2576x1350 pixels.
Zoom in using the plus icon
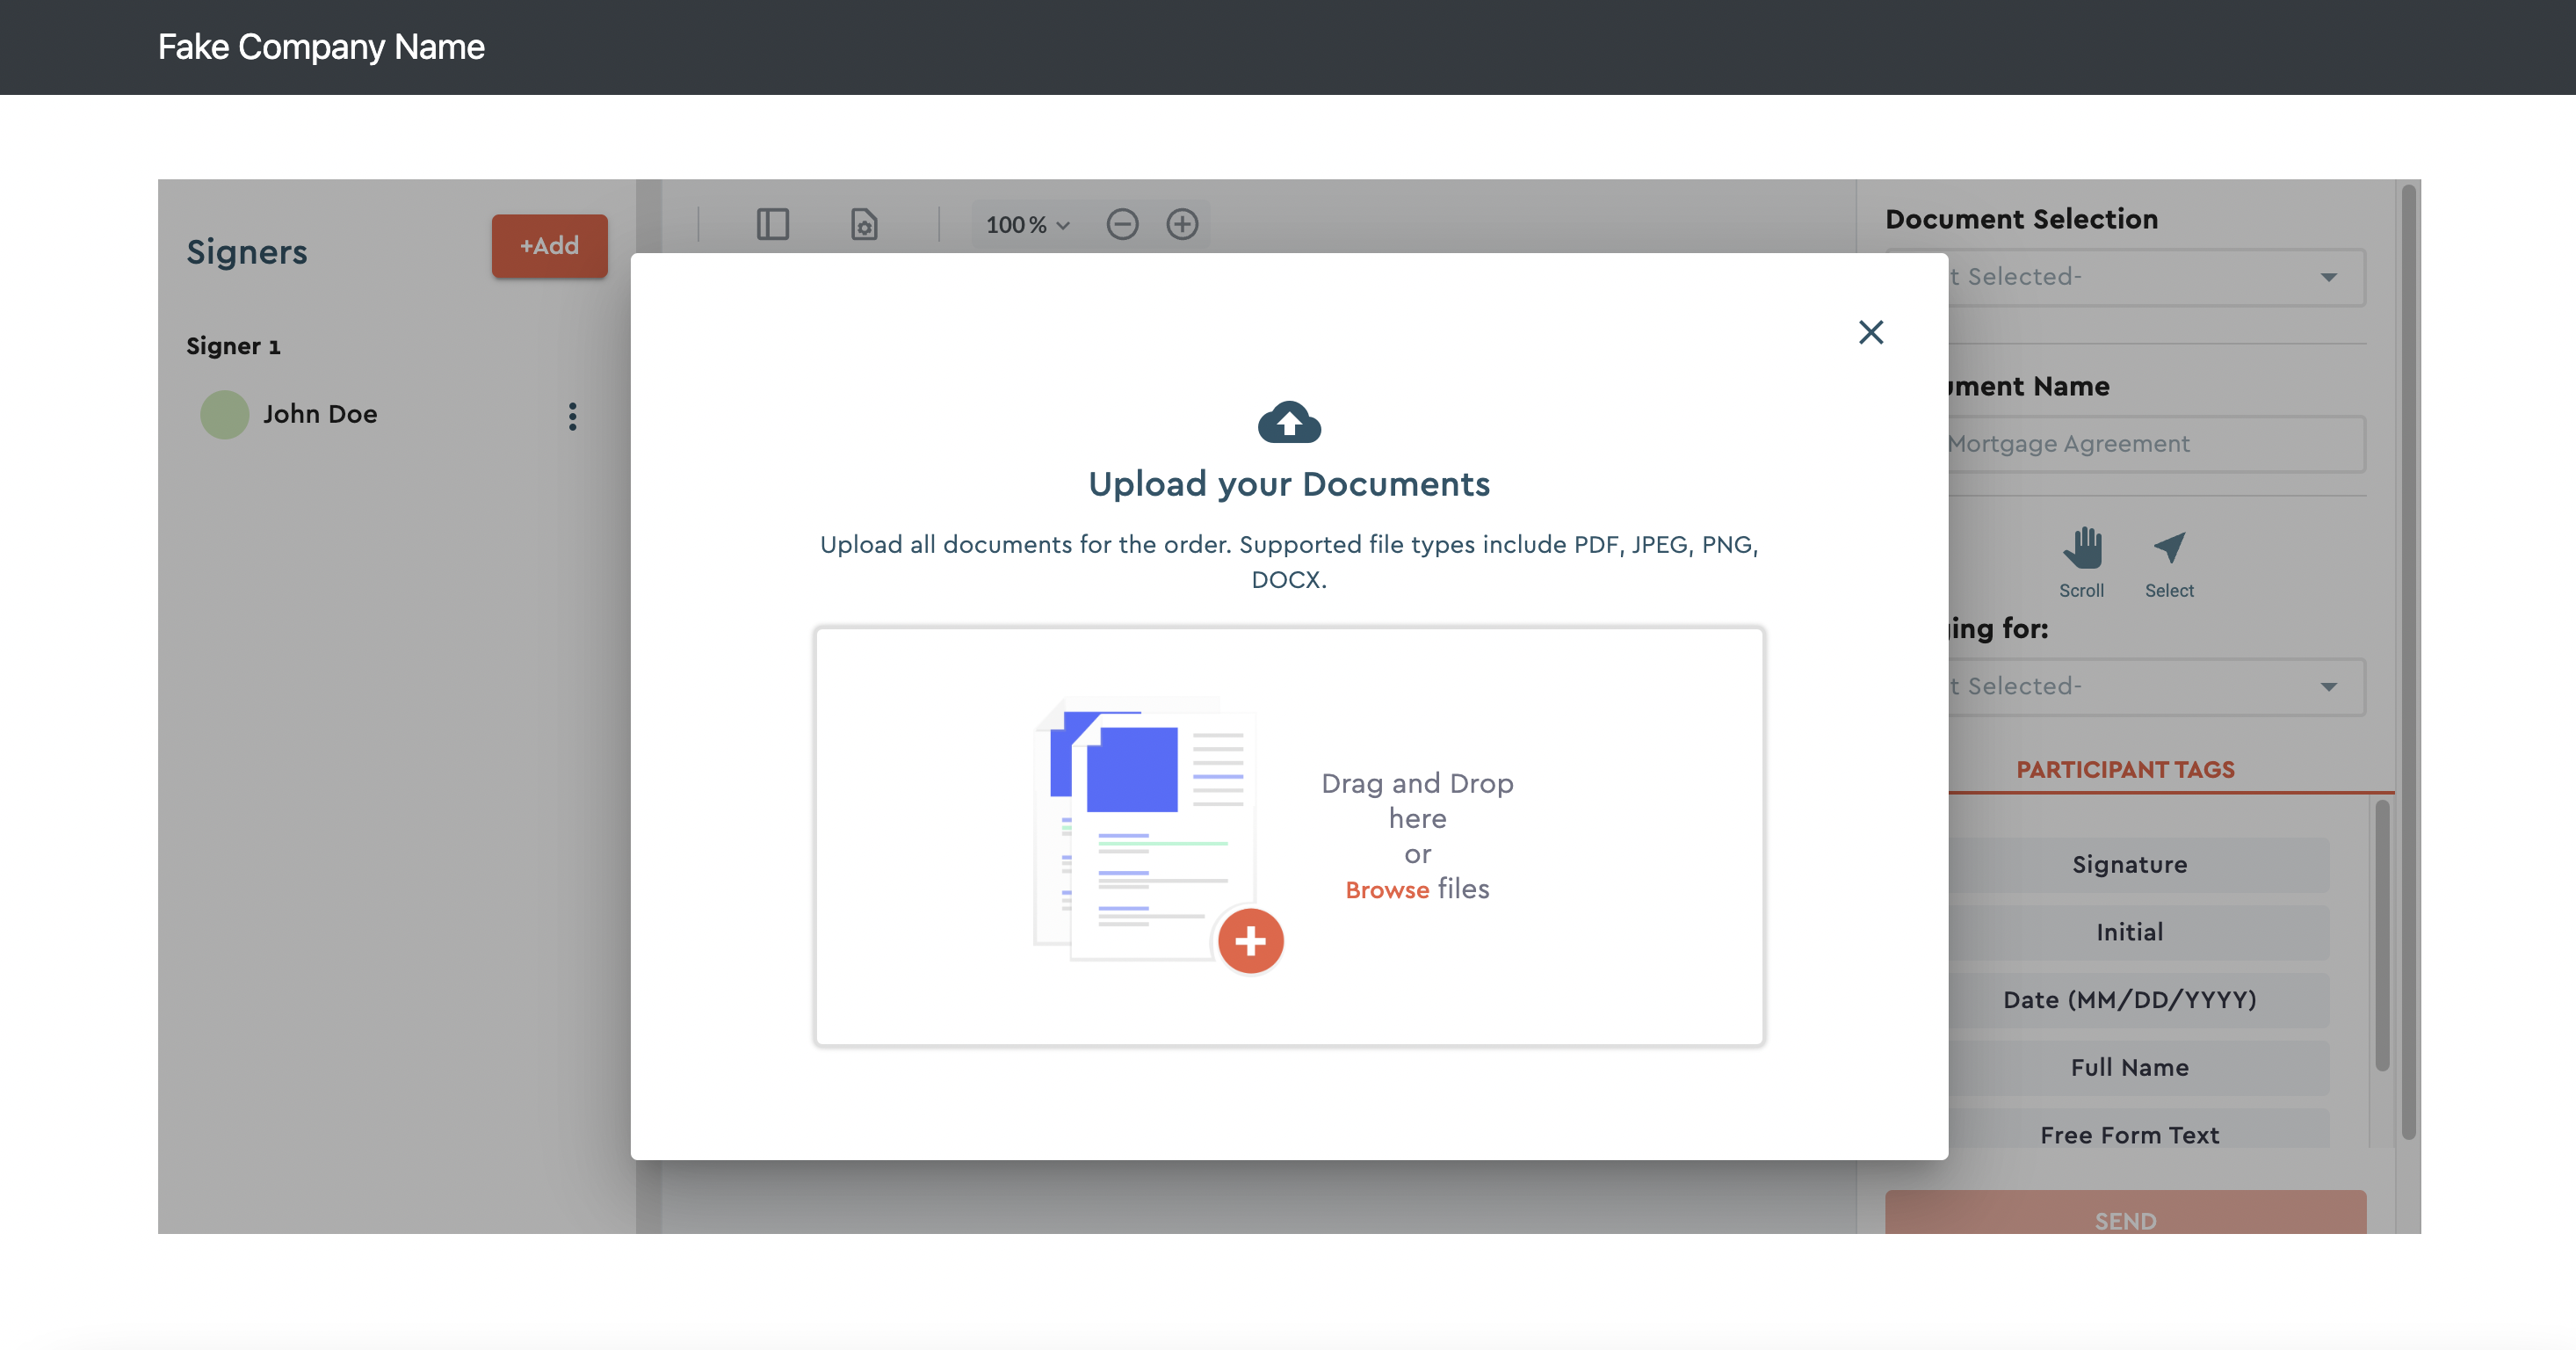(x=1183, y=224)
